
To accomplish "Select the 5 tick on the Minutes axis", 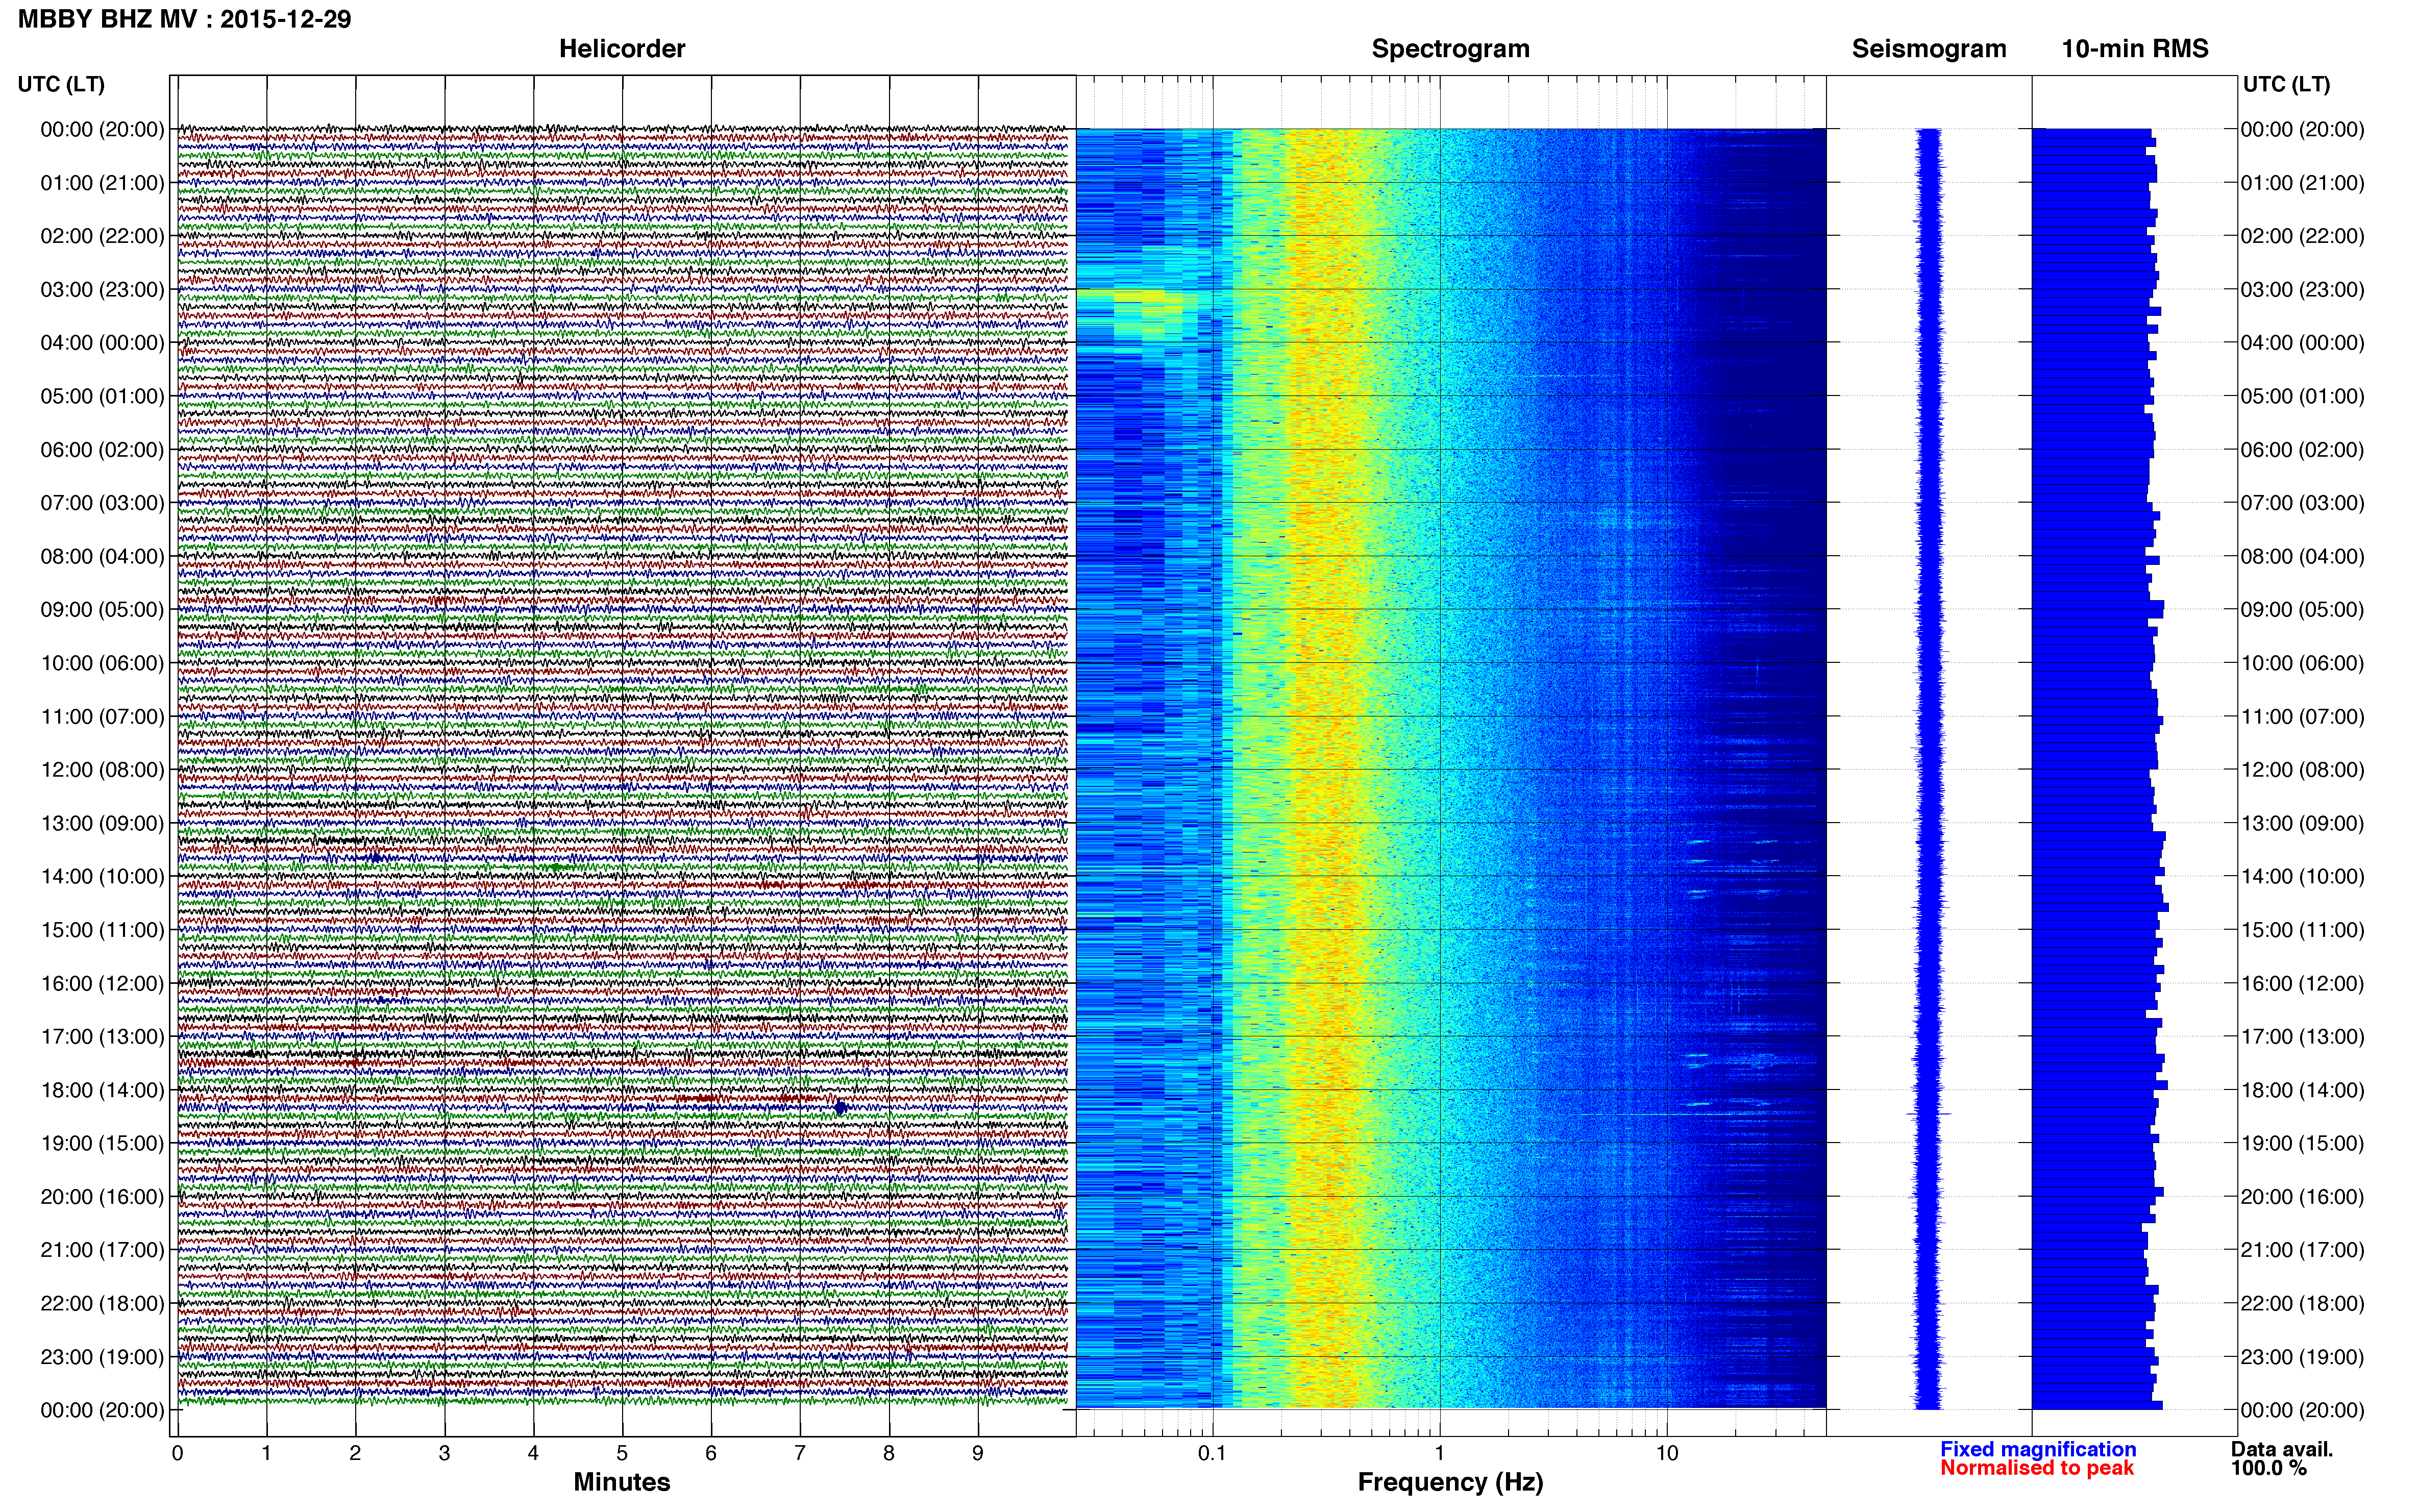I will [622, 1454].
